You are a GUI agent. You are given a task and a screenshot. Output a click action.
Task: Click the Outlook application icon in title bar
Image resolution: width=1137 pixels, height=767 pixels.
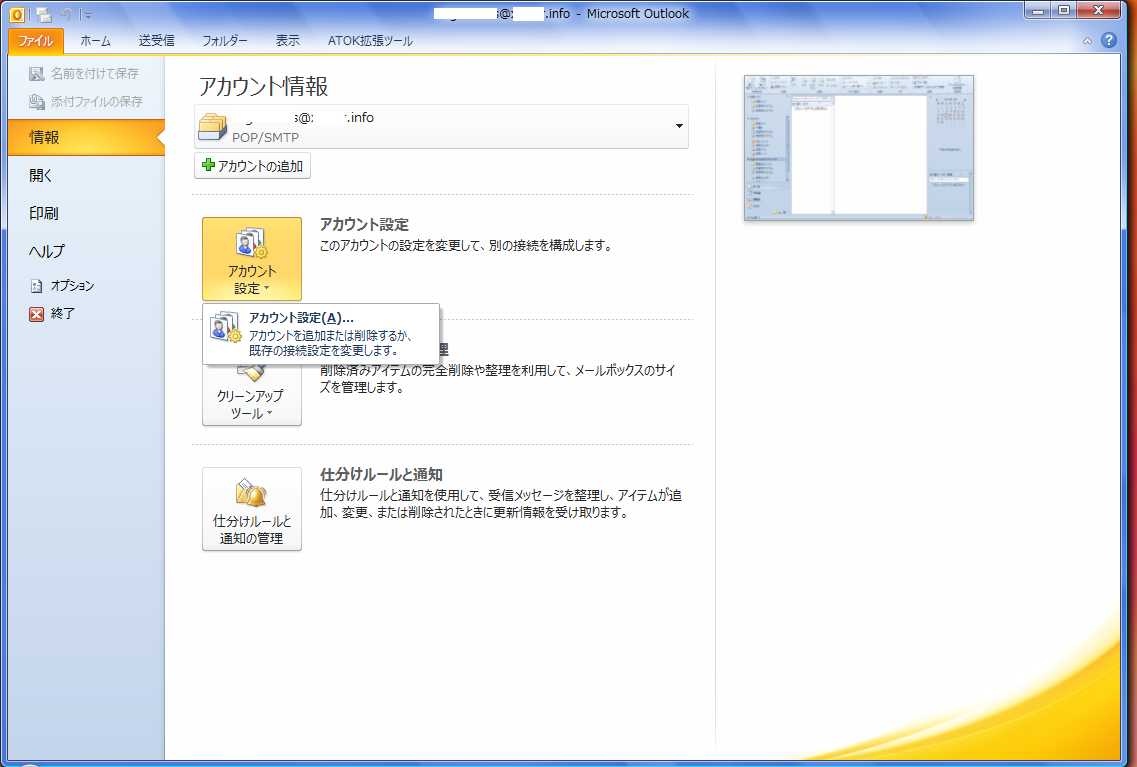pyautogui.click(x=17, y=14)
